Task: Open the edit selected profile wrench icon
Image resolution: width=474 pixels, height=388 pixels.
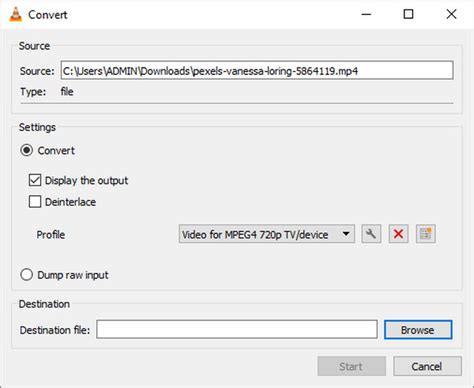Action: (371, 234)
